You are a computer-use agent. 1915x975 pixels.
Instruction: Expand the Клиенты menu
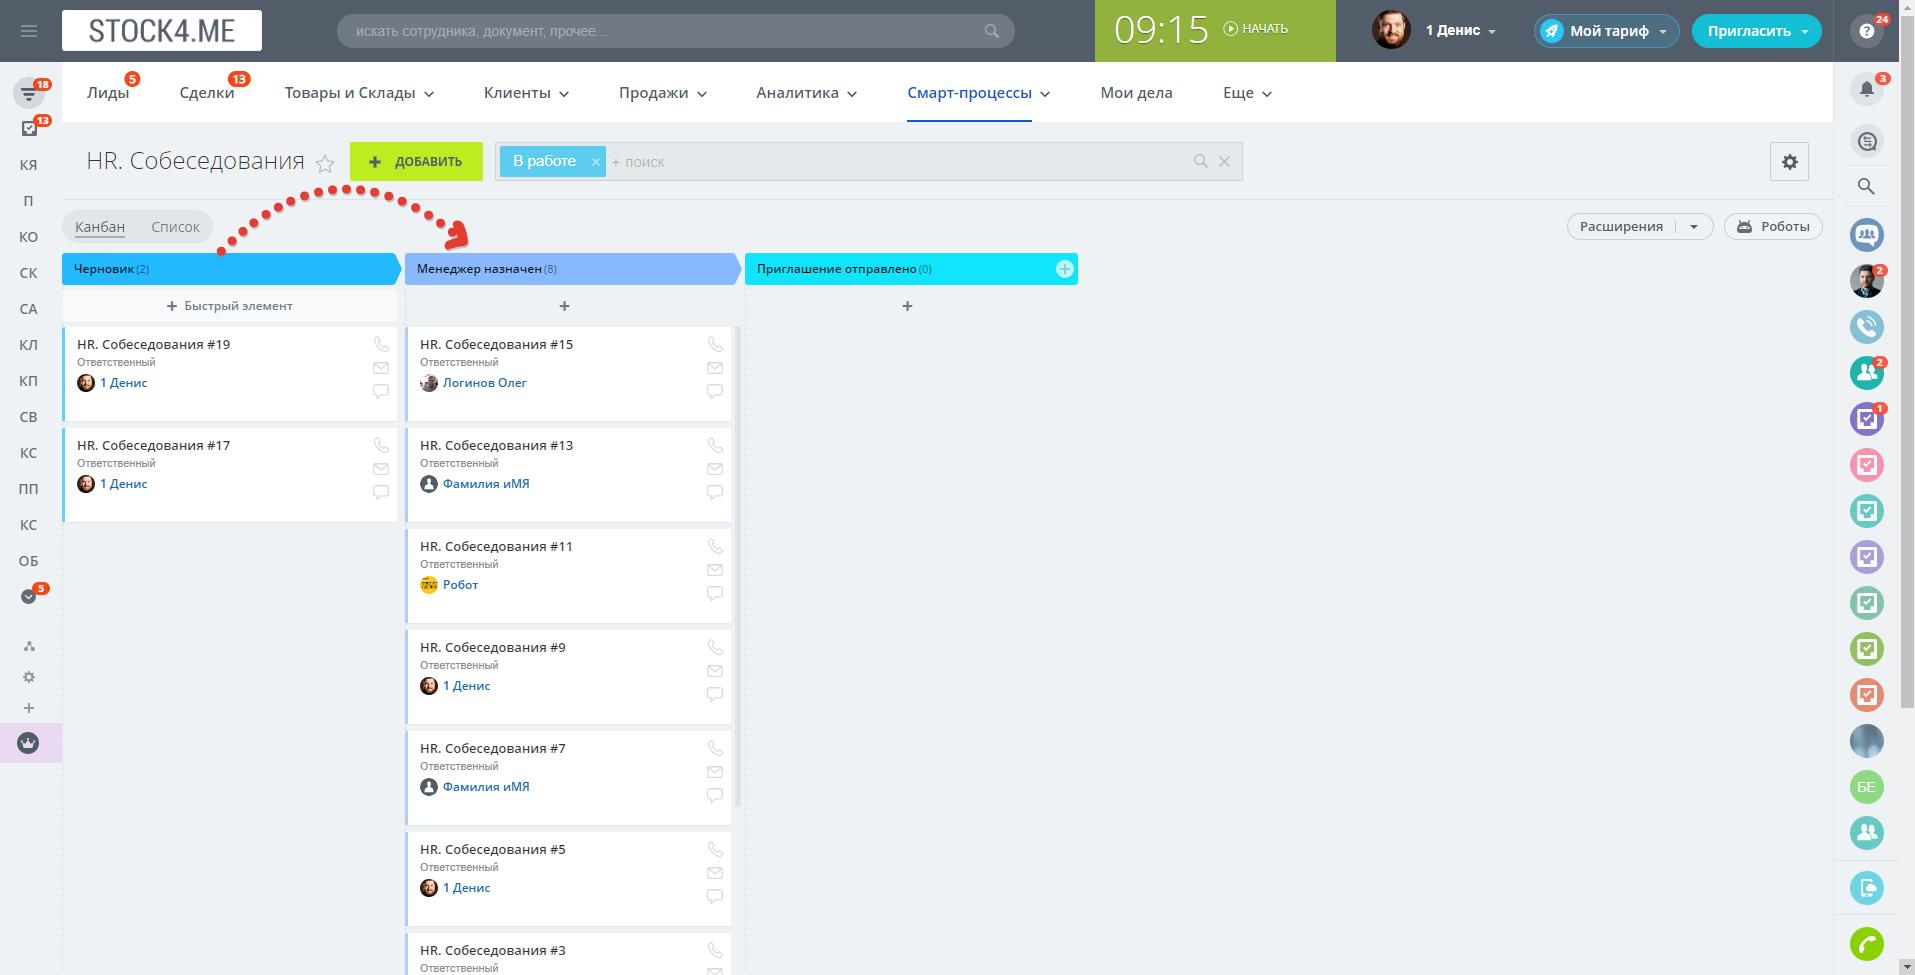pyautogui.click(x=526, y=93)
